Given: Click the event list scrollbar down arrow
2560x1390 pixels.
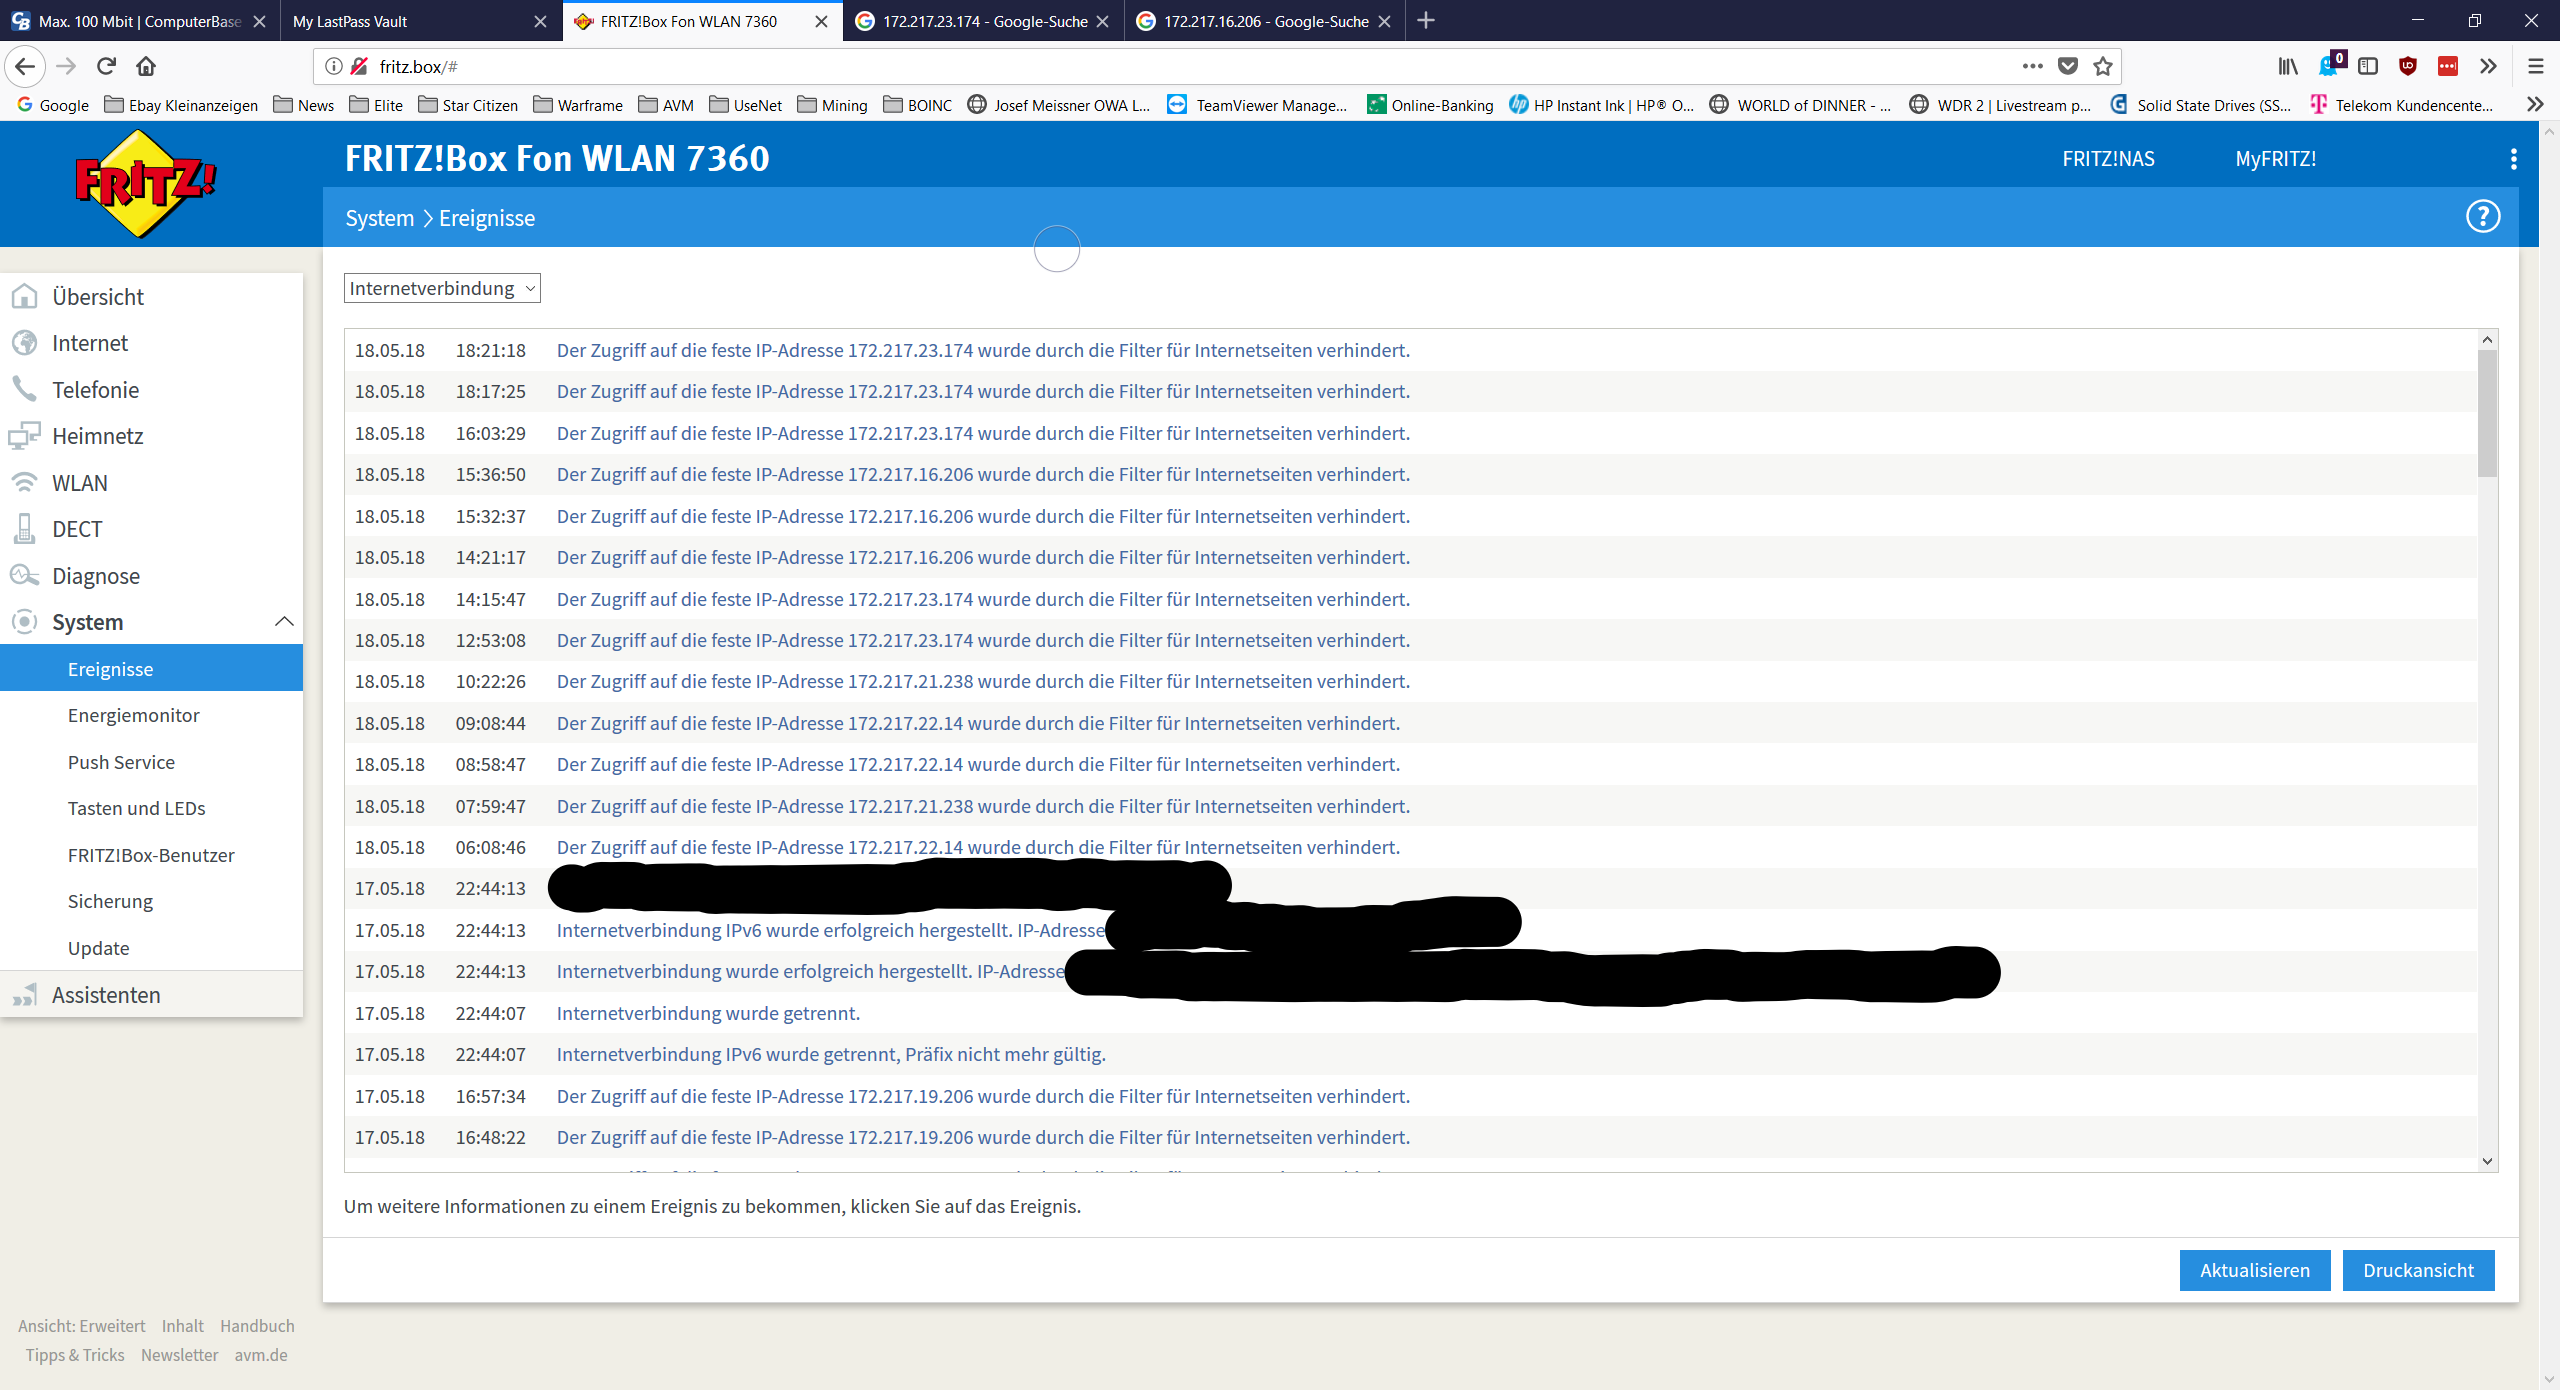Looking at the screenshot, I should (2487, 1161).
